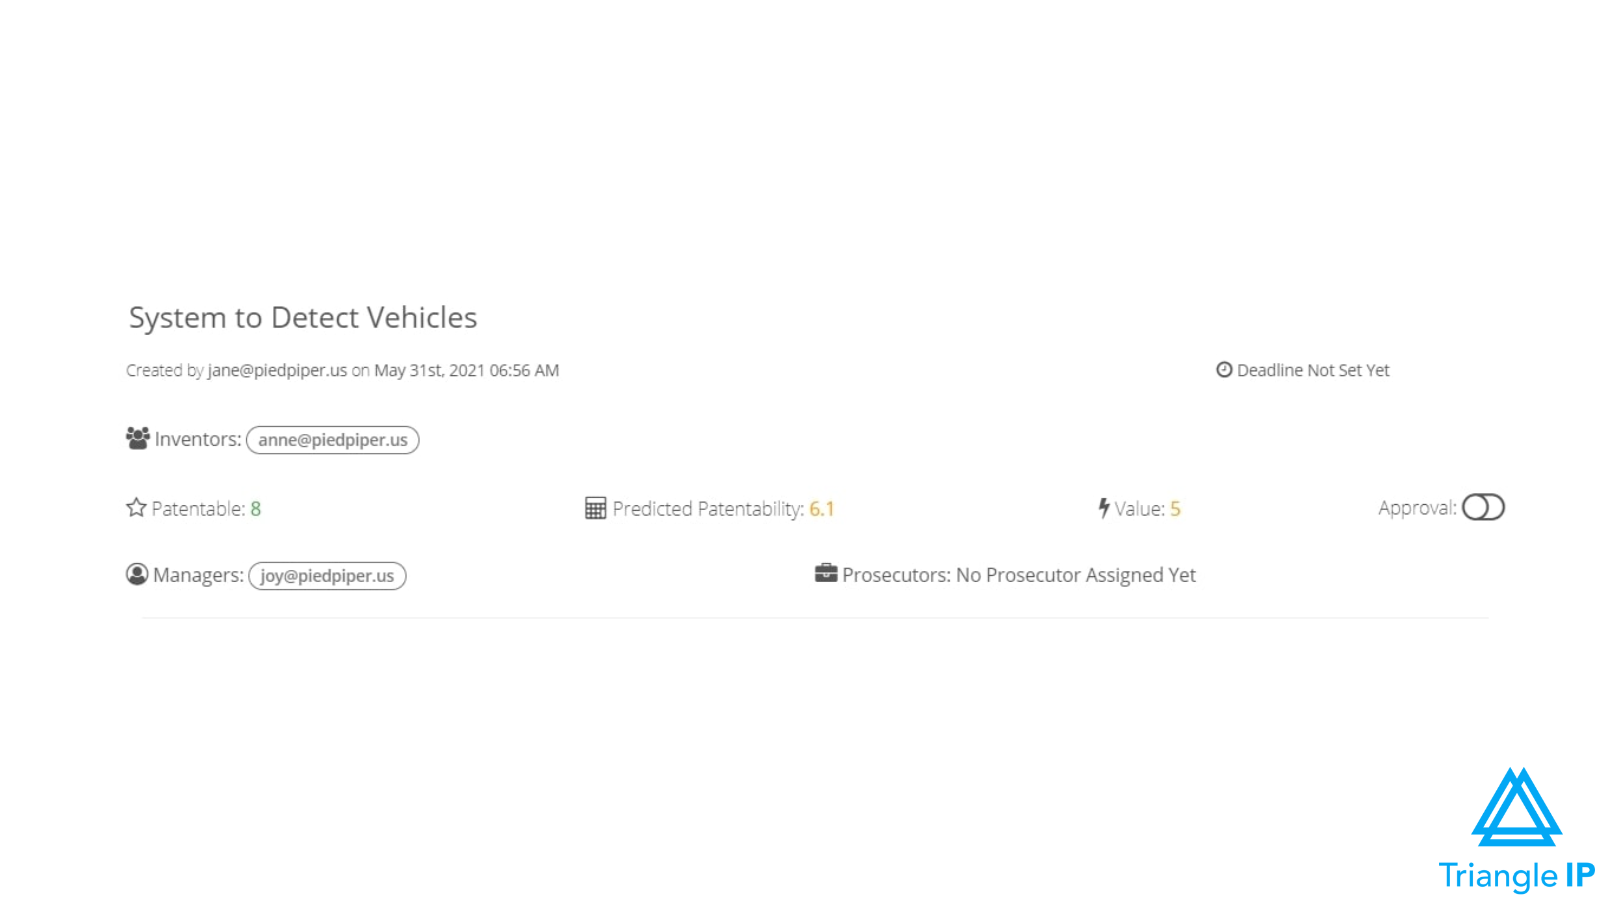This screenshot has width=1600, height=900.
Task: Click the Patentable score 8
Action: coord(256,509)
